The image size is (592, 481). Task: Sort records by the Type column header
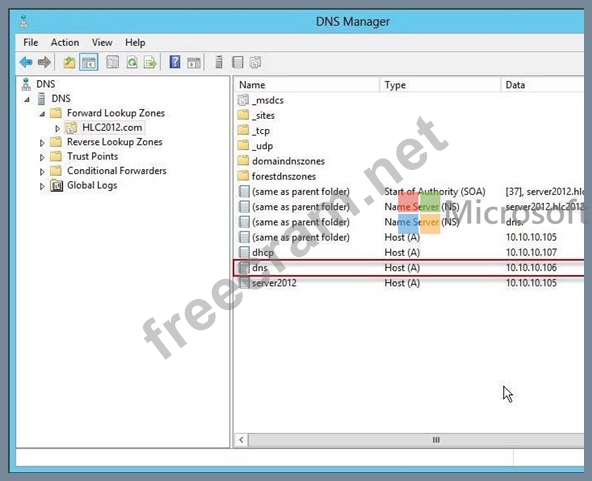(x=440, y=85)
